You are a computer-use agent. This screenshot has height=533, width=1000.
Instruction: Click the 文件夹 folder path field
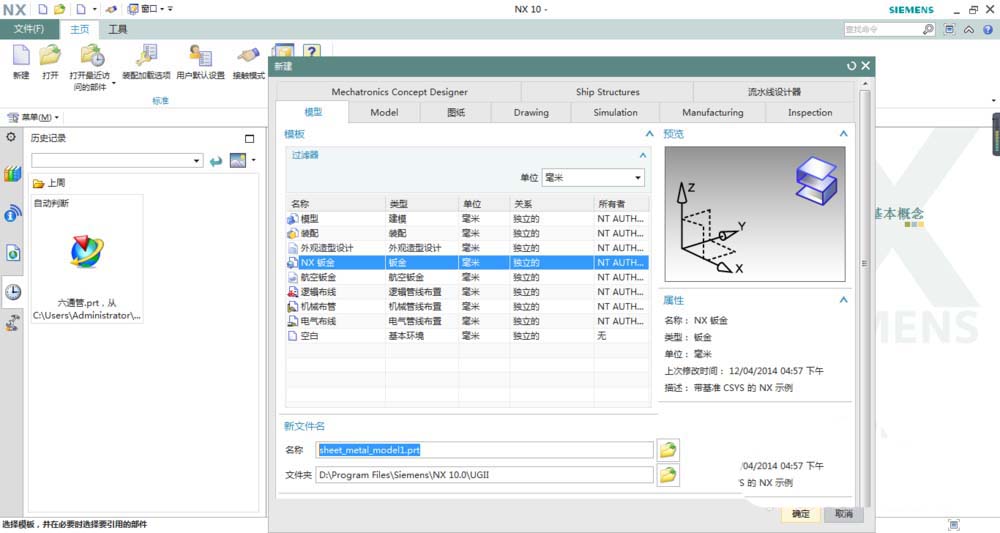tap(485, 475)
